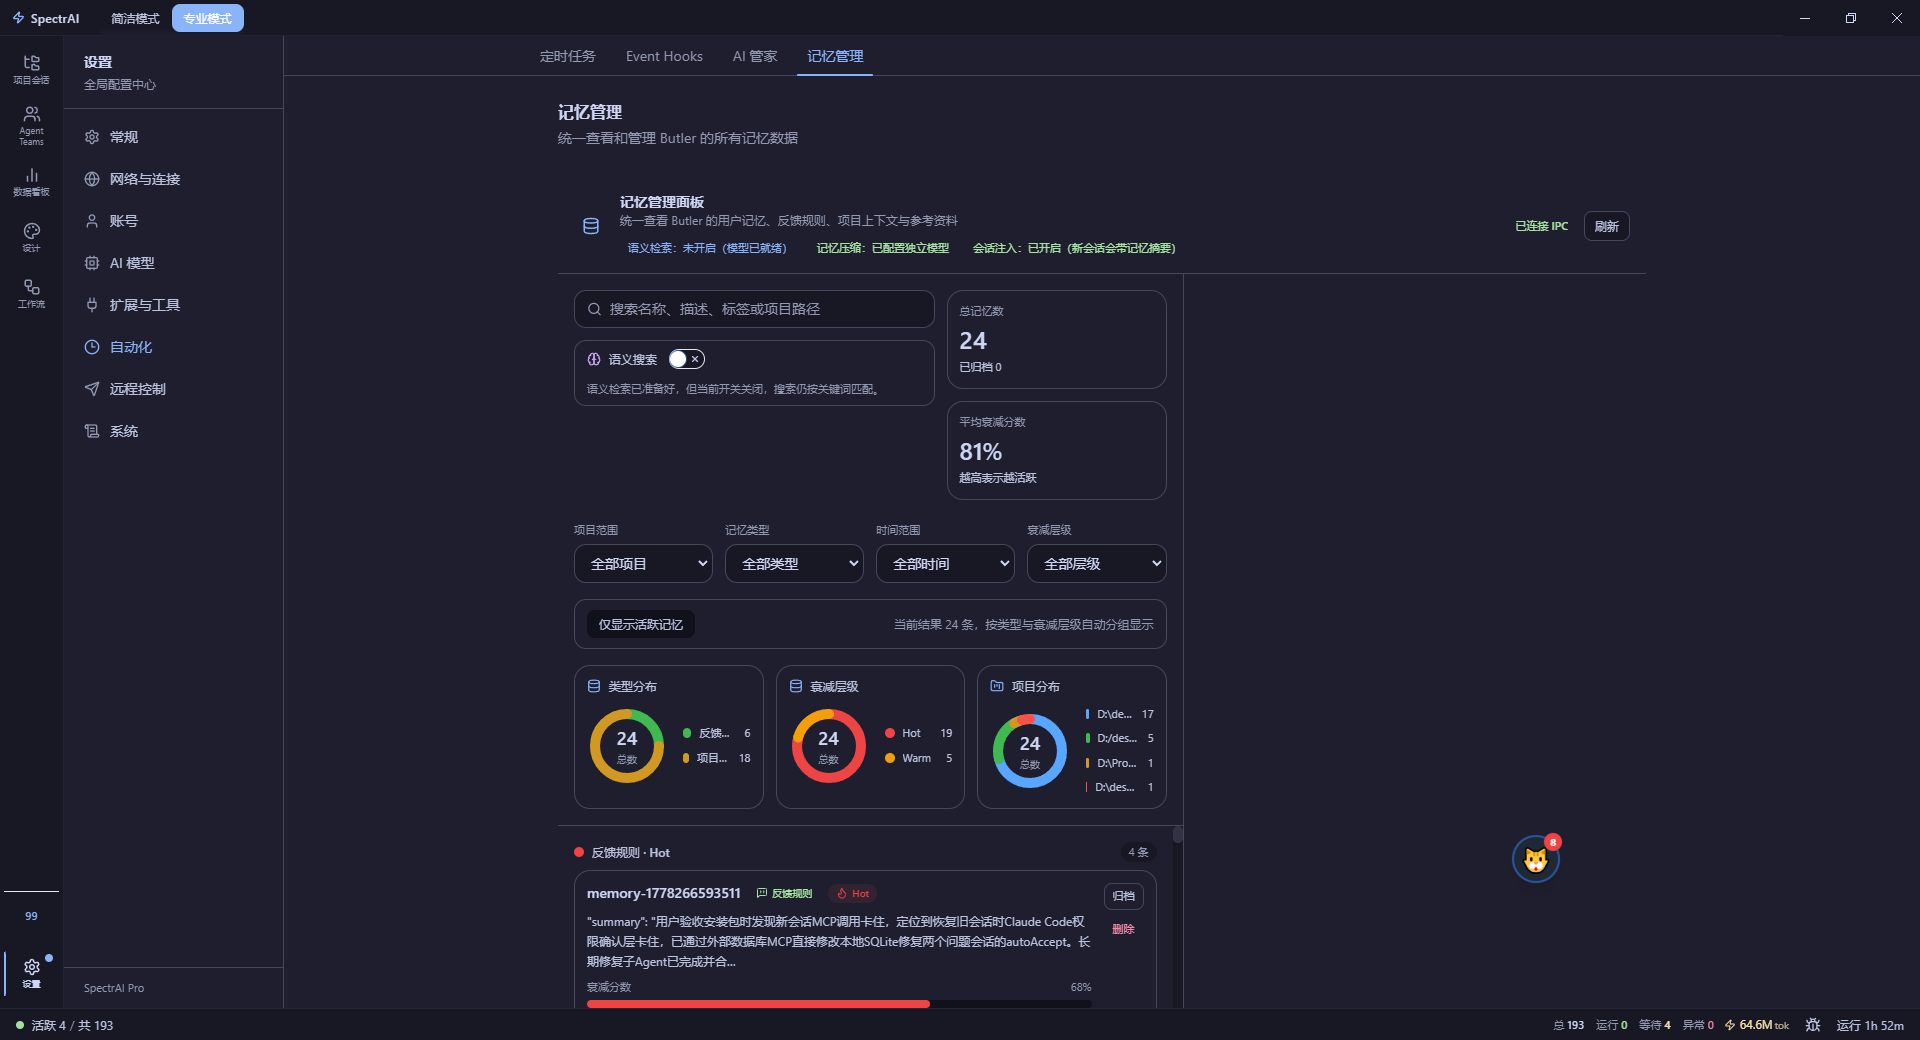Click the 衰减层级 card icon
Screen dimensions: 1920x1040
(796, 686)
